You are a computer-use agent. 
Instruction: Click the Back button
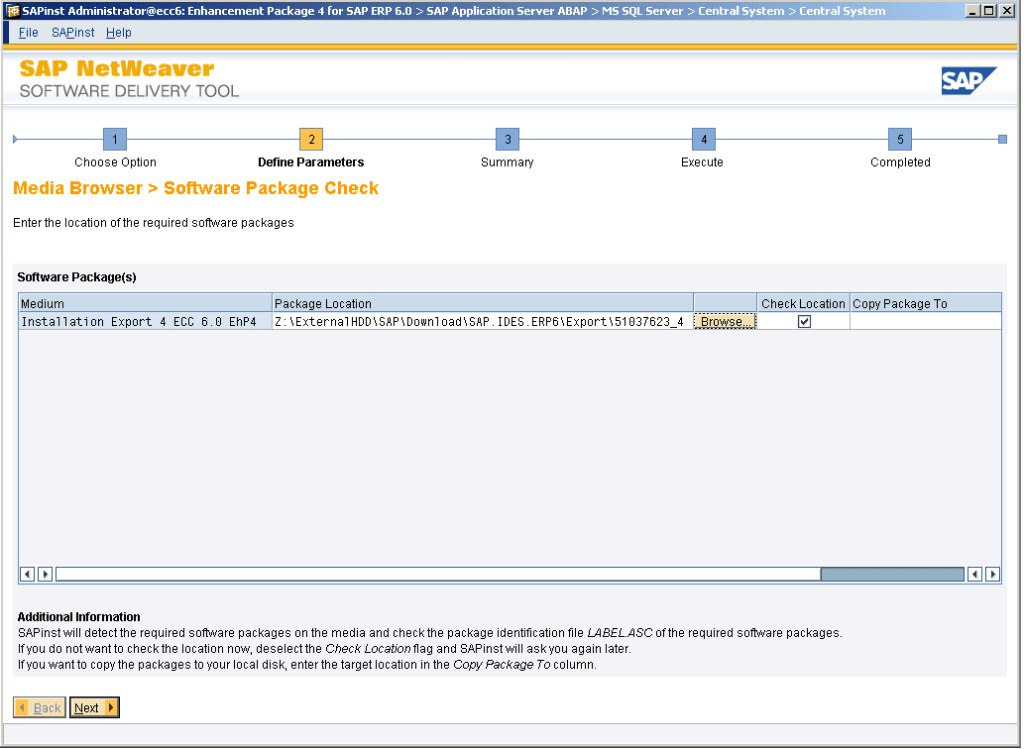39,708
